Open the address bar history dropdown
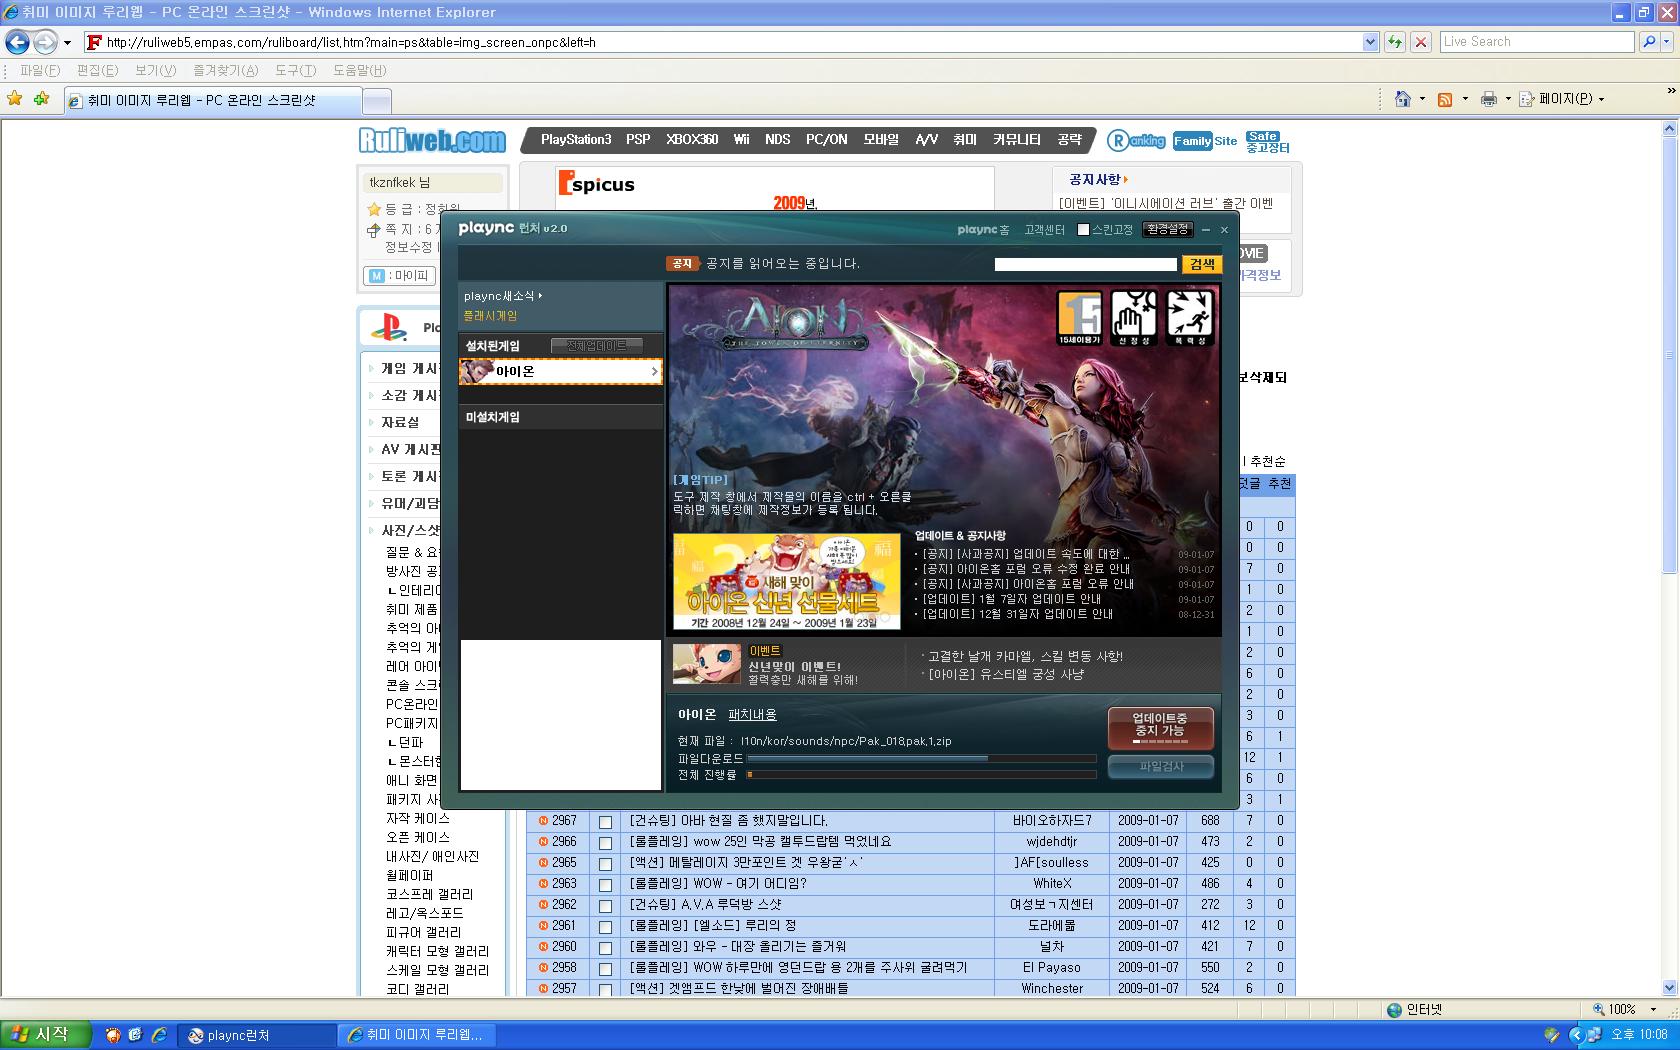The height and width of the screenshot is (1050, 1680). 1370,42
